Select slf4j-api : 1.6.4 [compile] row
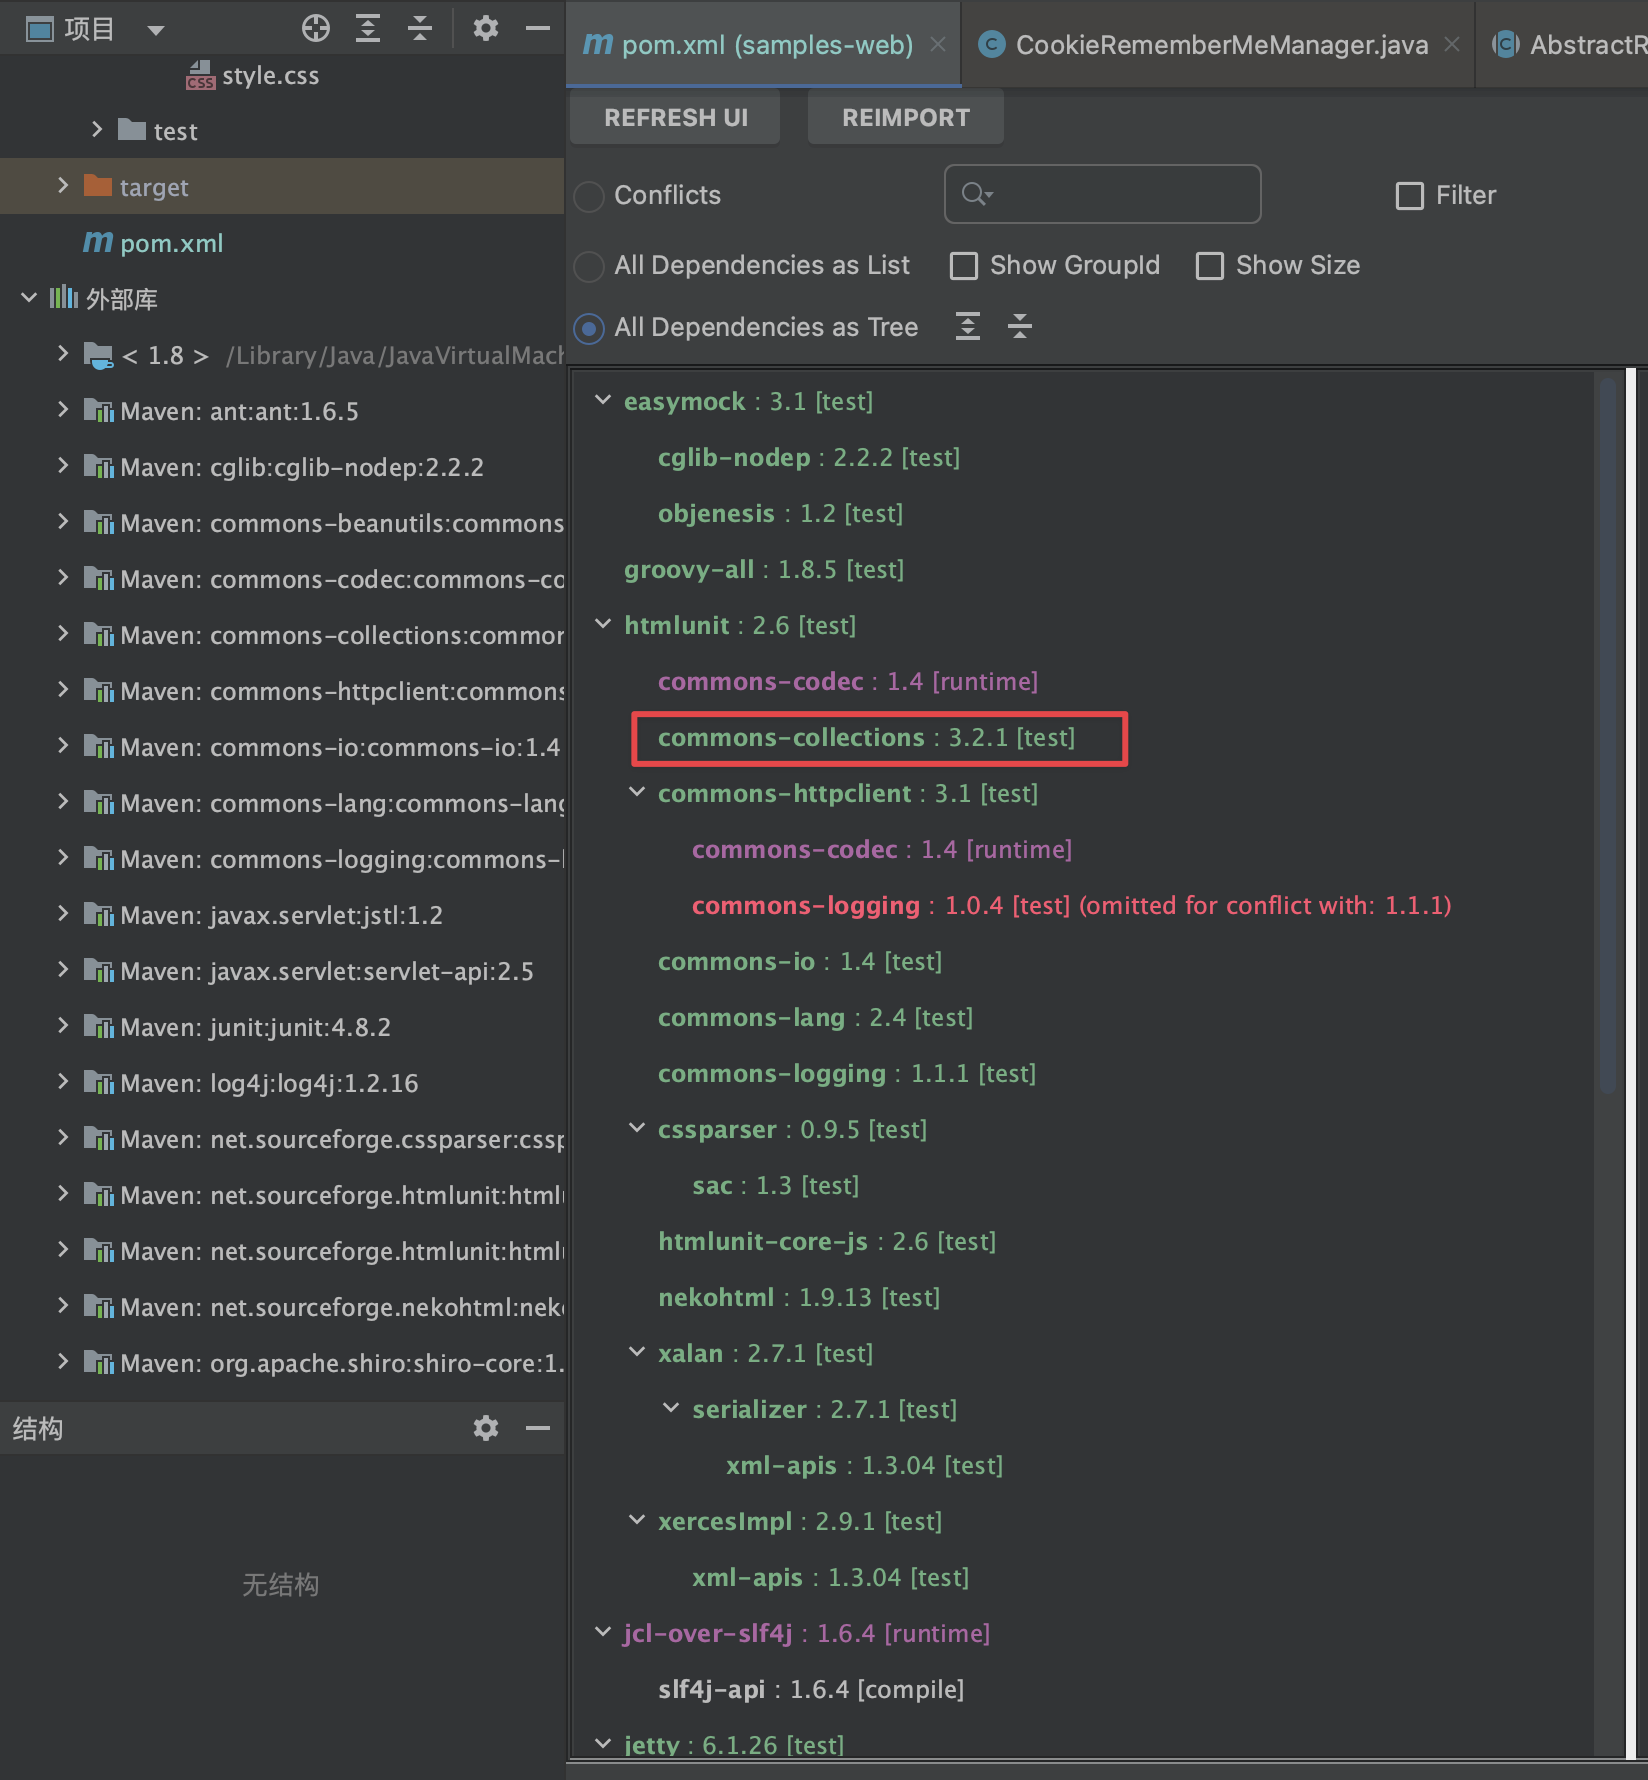The image size is (1648, 1780). tap(811, 1690)
